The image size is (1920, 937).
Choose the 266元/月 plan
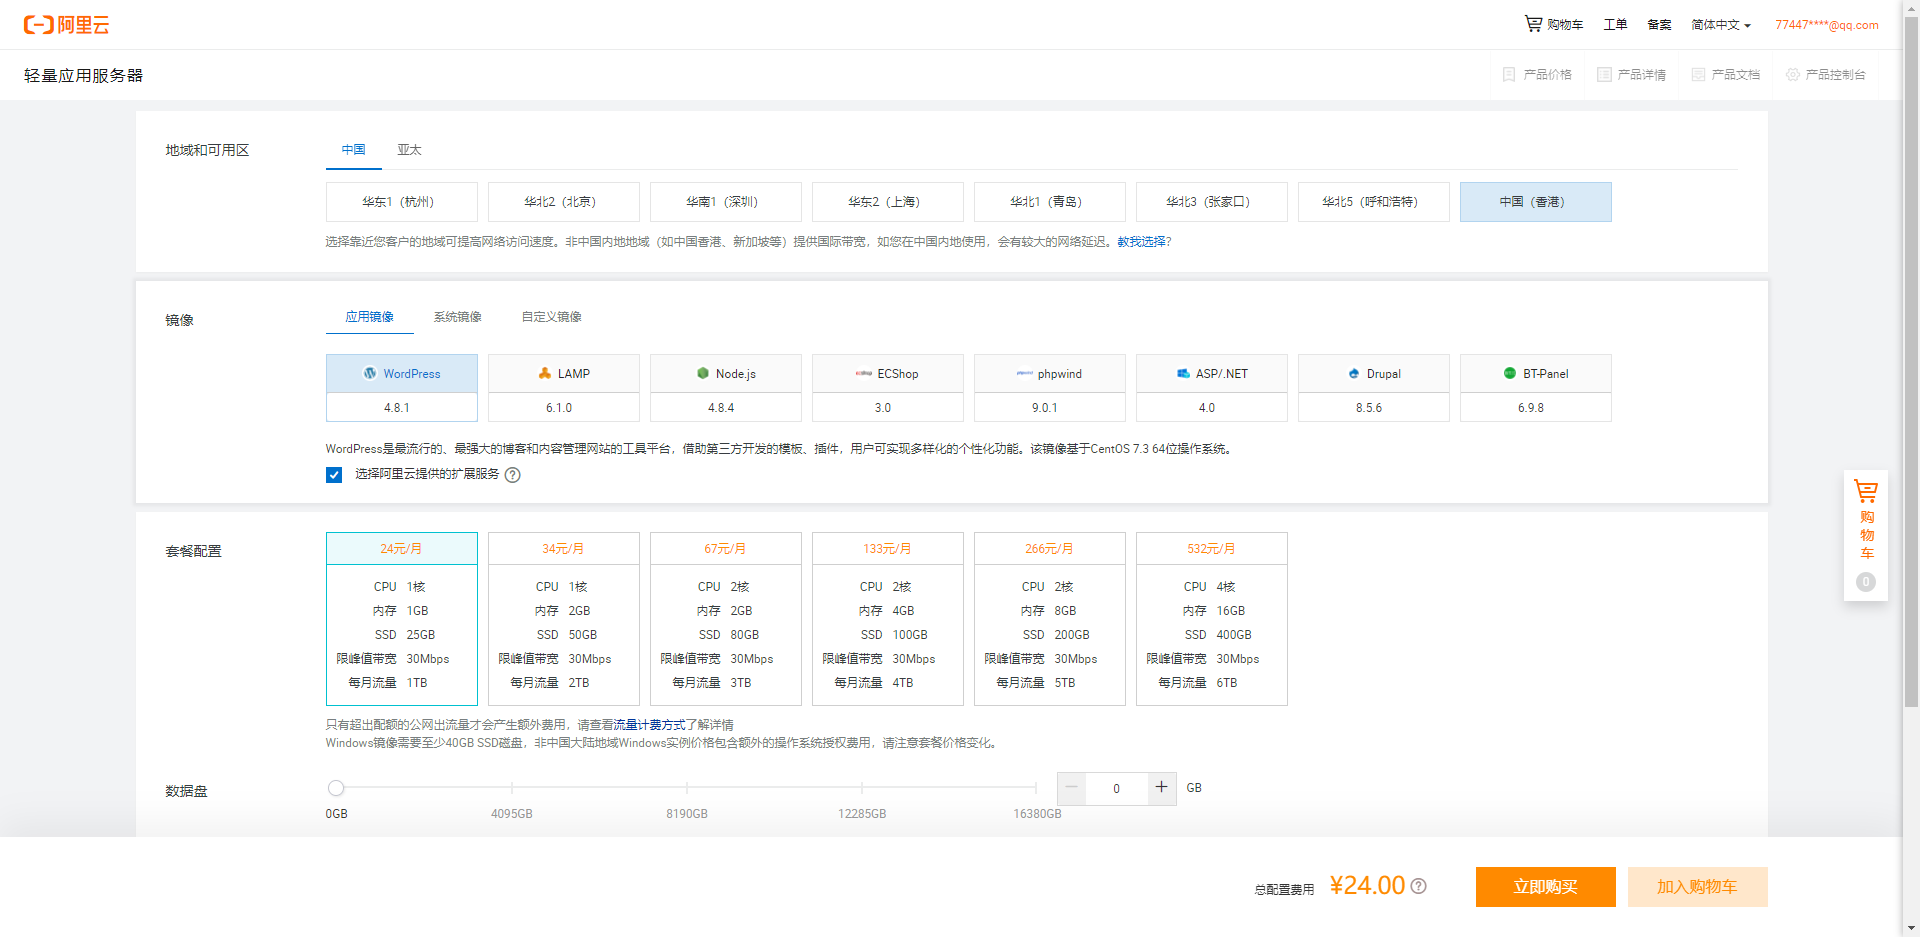(x=1050, y=619)
